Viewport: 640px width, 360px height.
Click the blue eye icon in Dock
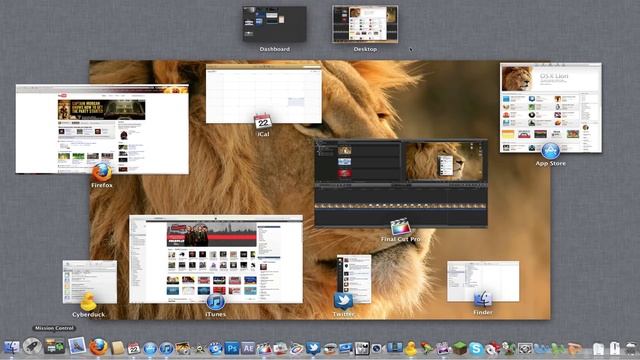(x=216, y=348)
